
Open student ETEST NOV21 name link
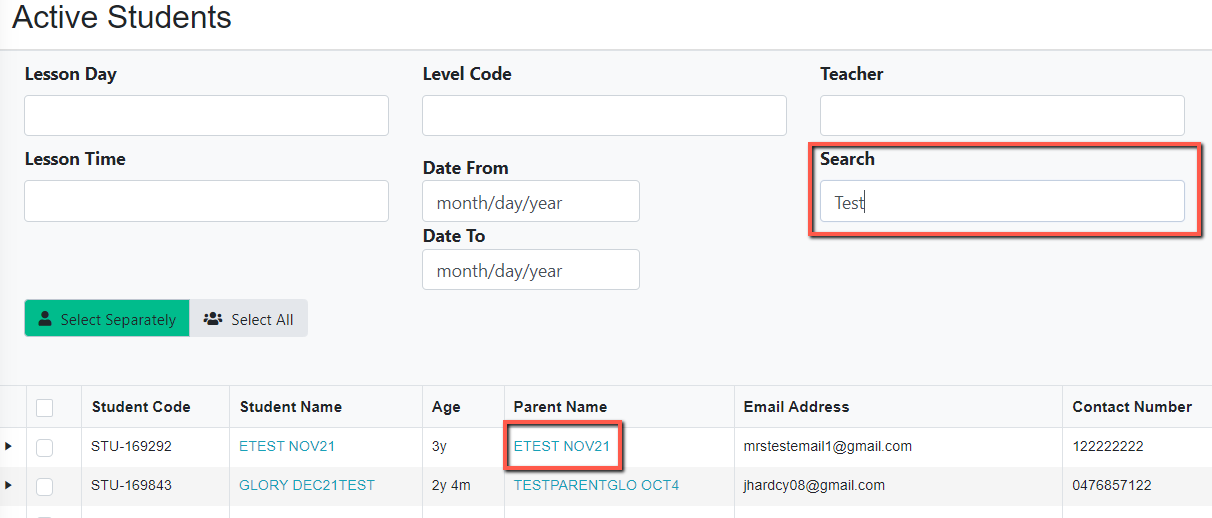[x=287, y=446]
